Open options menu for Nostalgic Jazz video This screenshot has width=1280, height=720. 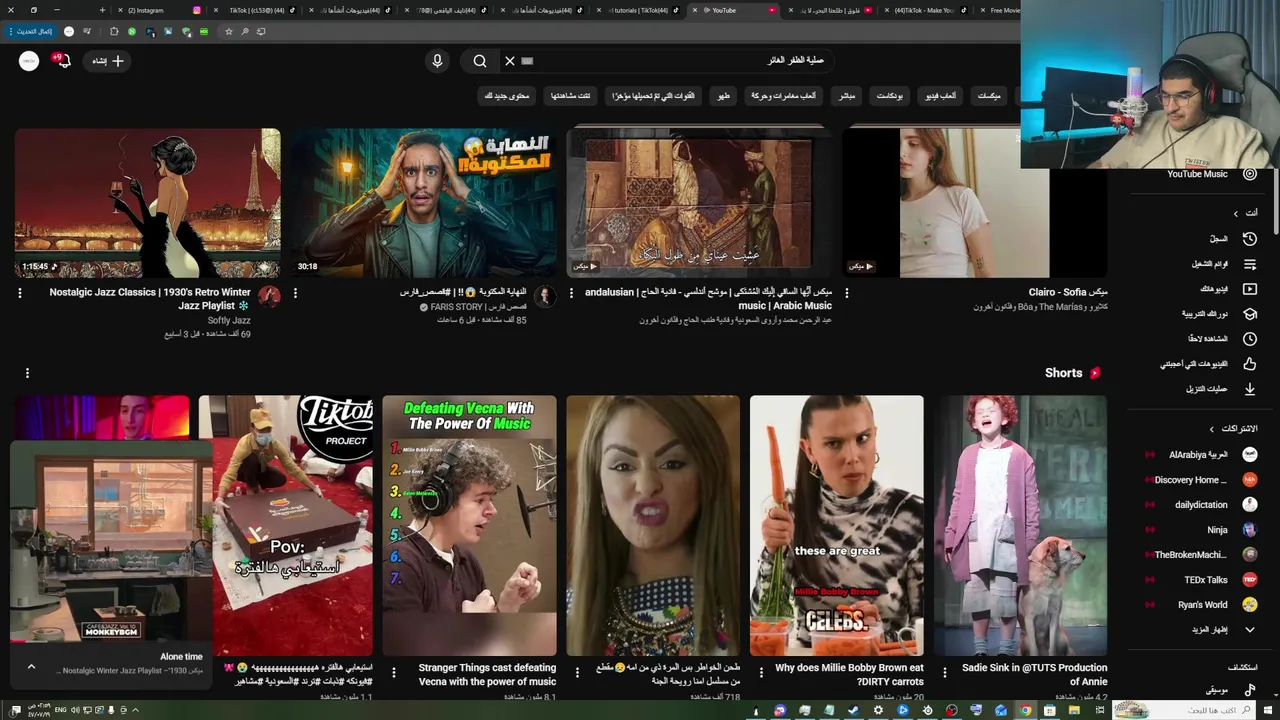click(19, 293)
